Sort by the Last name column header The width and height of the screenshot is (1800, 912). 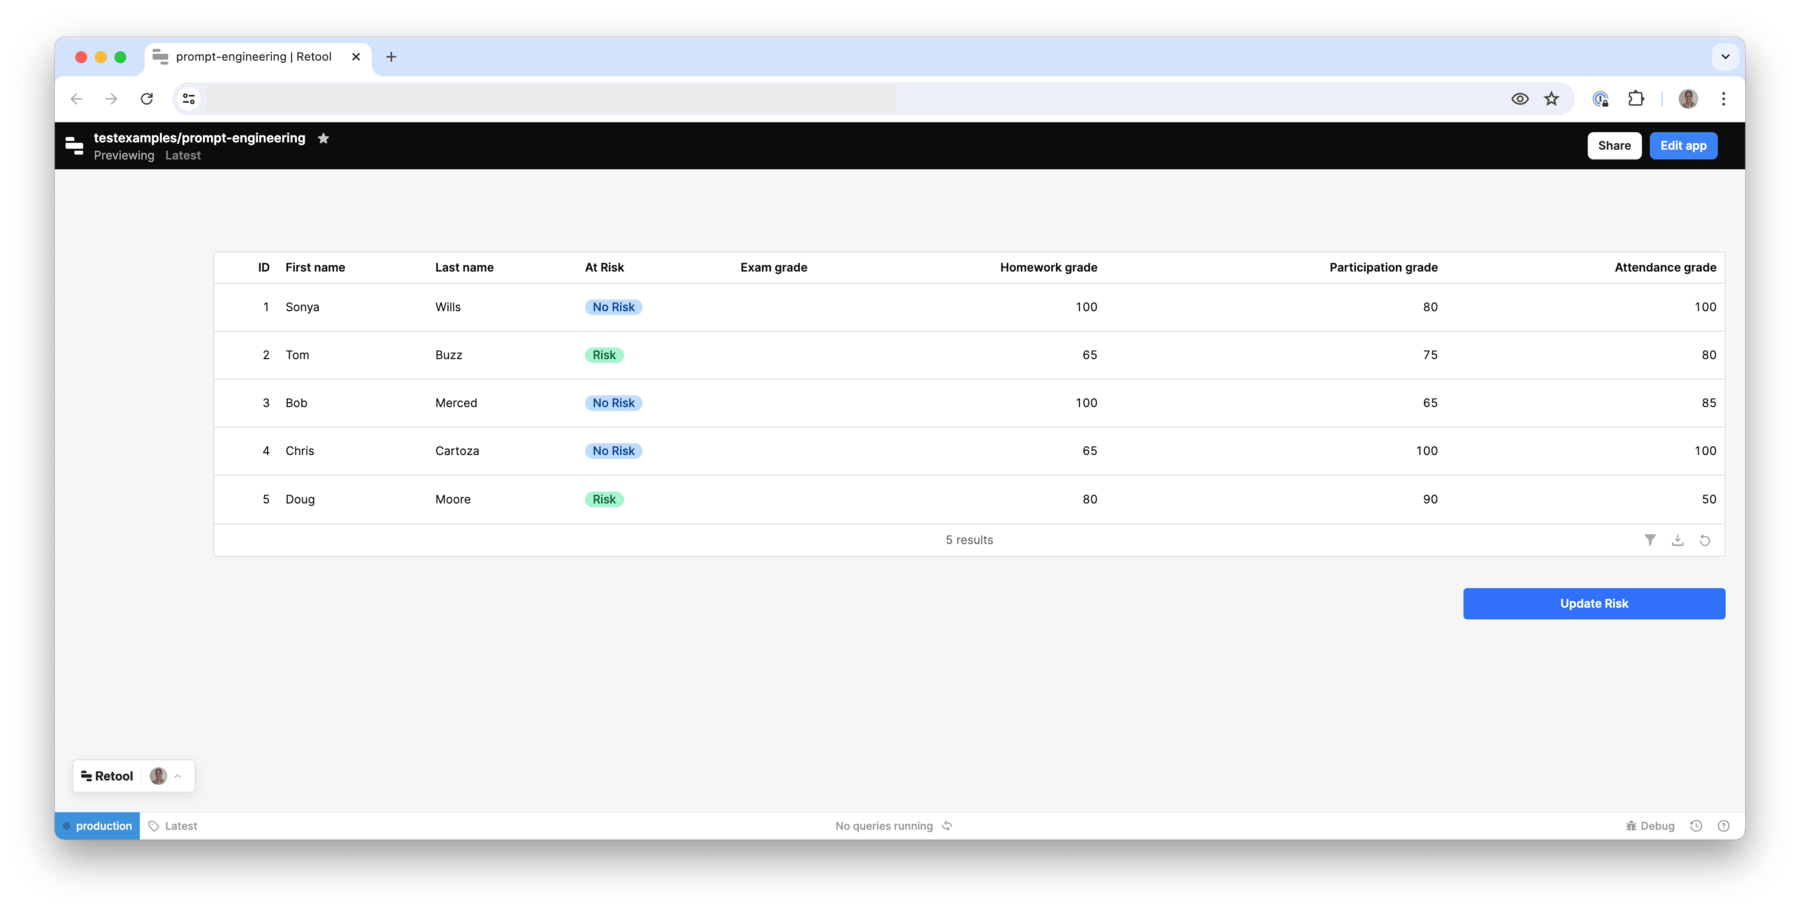click(x=464, y=268)
